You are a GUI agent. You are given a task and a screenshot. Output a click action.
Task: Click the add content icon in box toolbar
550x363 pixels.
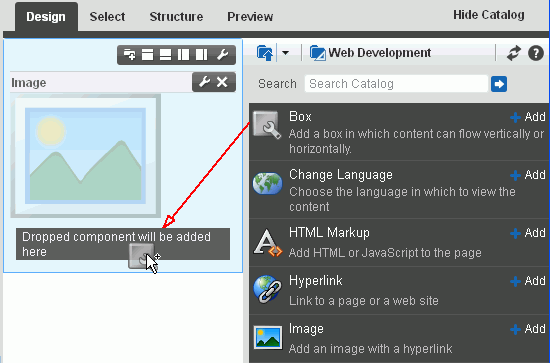coord(129,55)
